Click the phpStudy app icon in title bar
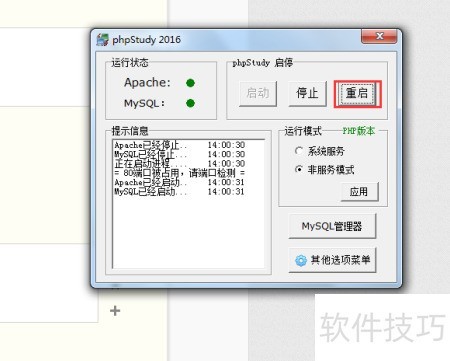 click(x=103, y=40)
